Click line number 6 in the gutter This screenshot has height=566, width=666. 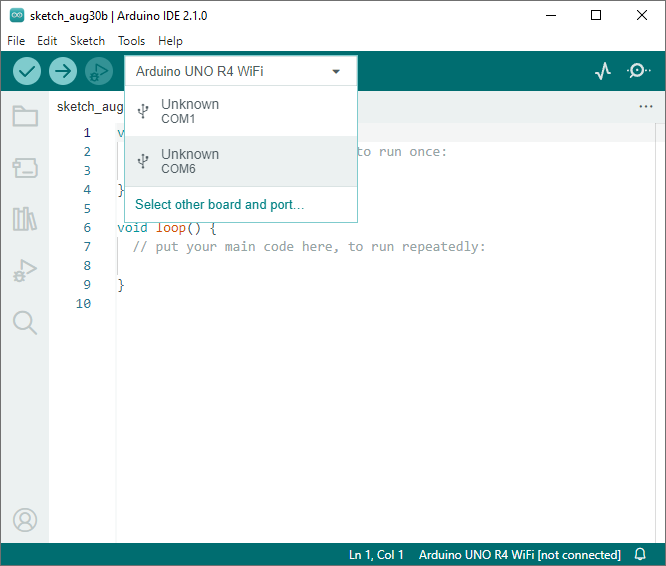click(87, 228)
